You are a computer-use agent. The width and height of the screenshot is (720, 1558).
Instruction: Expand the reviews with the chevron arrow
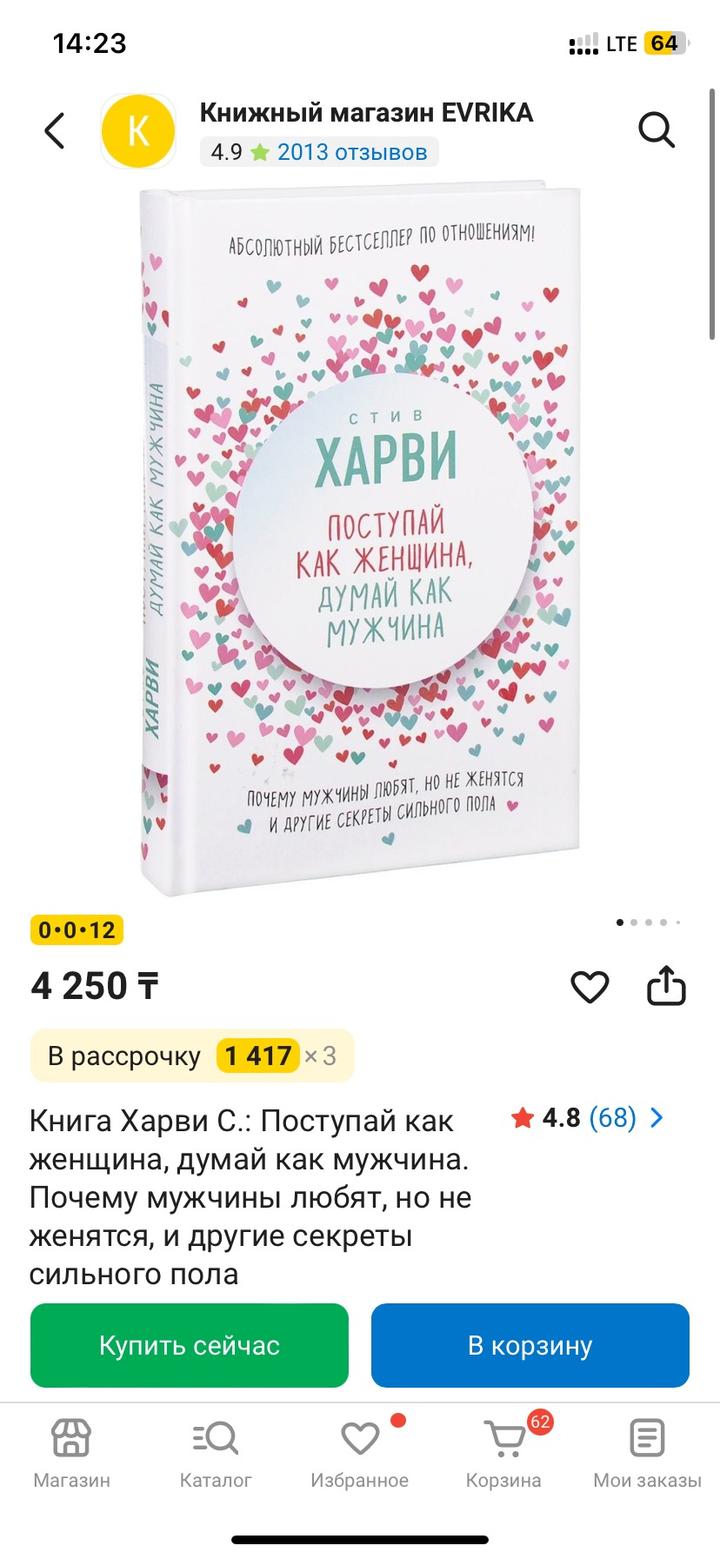pos(657,1118)
